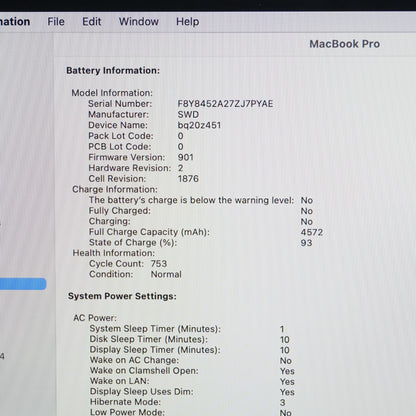Screen dimensions: 416x416
Task: Click the AC Power section label
Action: pos(95,318)
